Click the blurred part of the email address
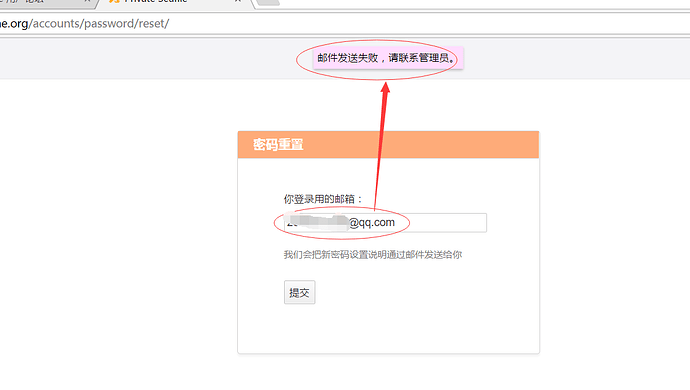This screenshot has height=390, width=690. pyautogui.click(x=316, y=222)
